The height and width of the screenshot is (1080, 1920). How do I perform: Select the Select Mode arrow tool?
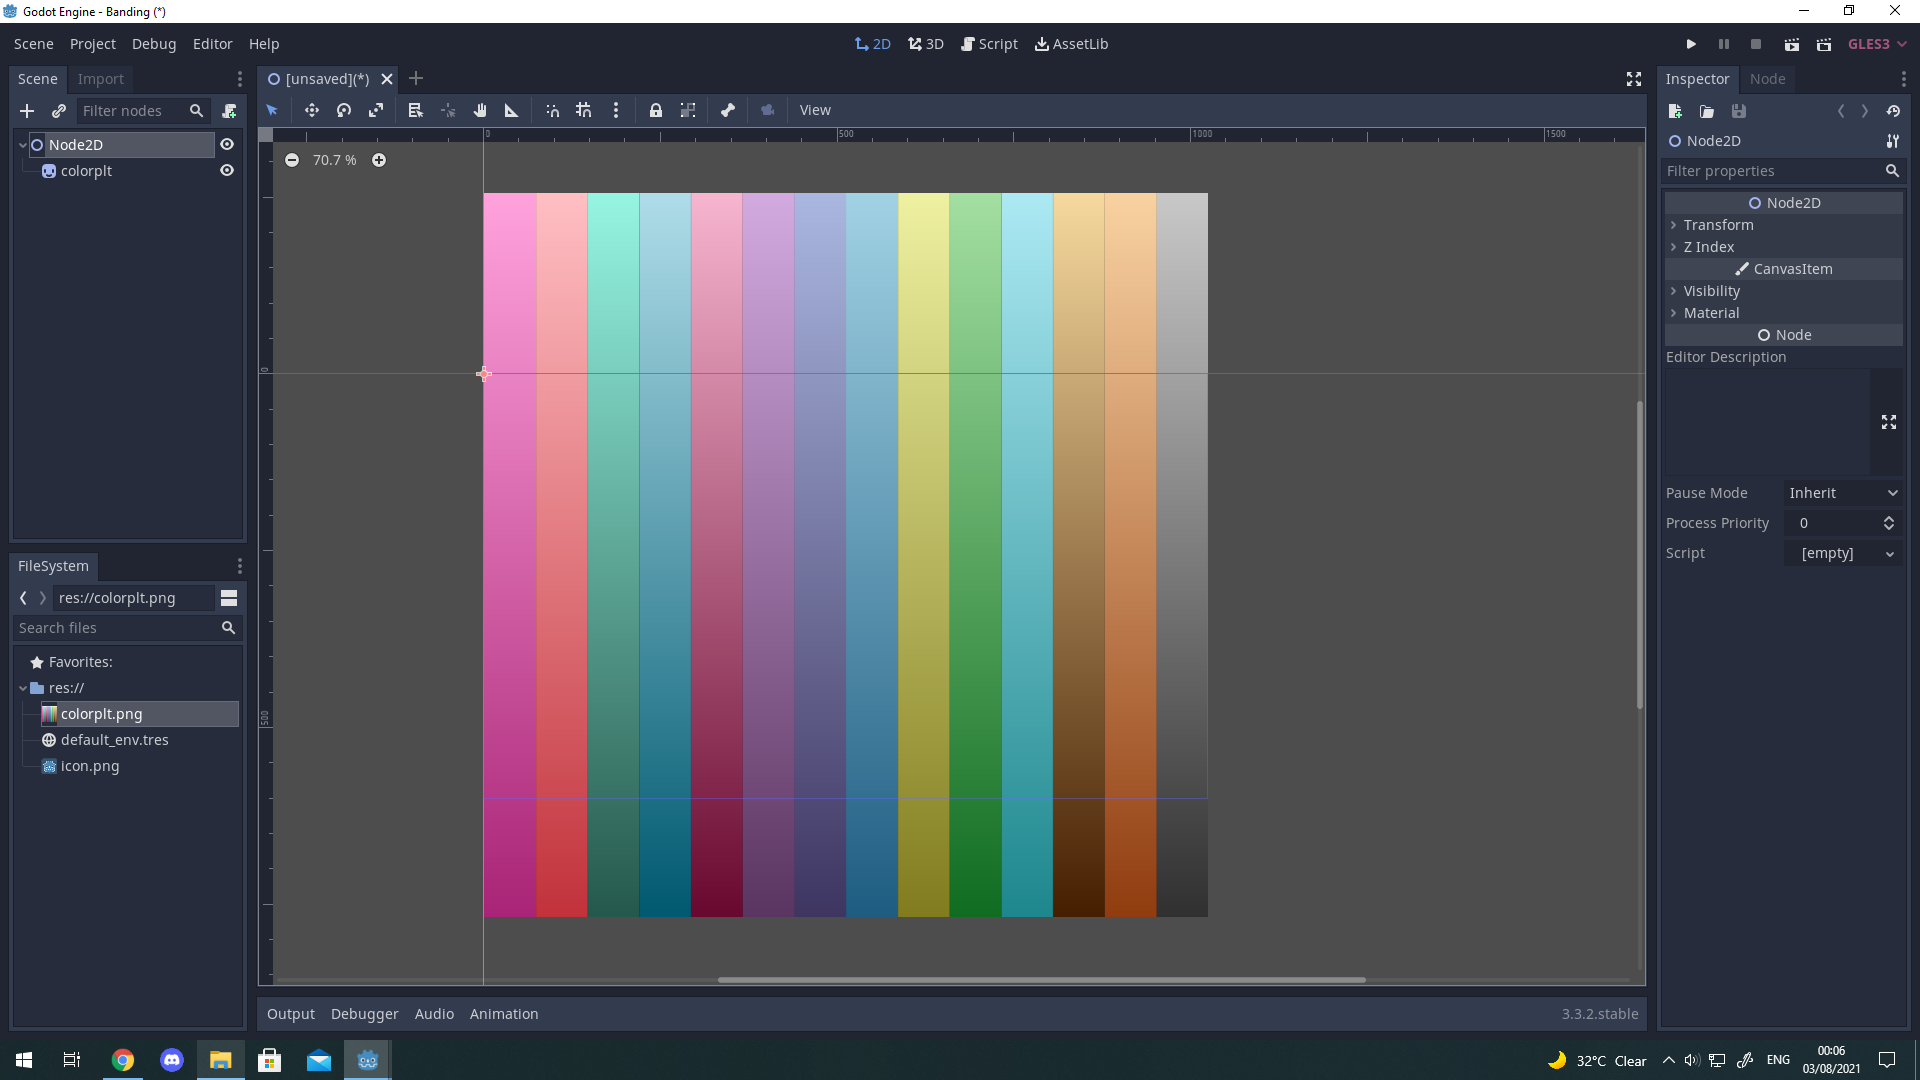coord(272,110)
